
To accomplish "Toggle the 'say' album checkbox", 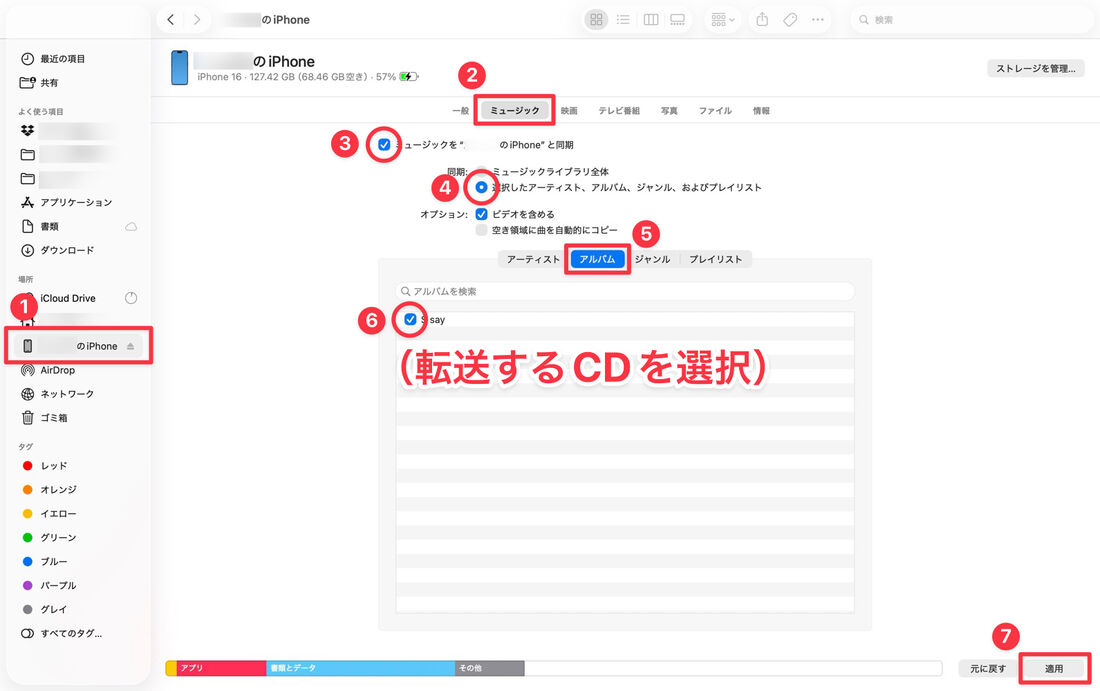I will click(410, 319).
